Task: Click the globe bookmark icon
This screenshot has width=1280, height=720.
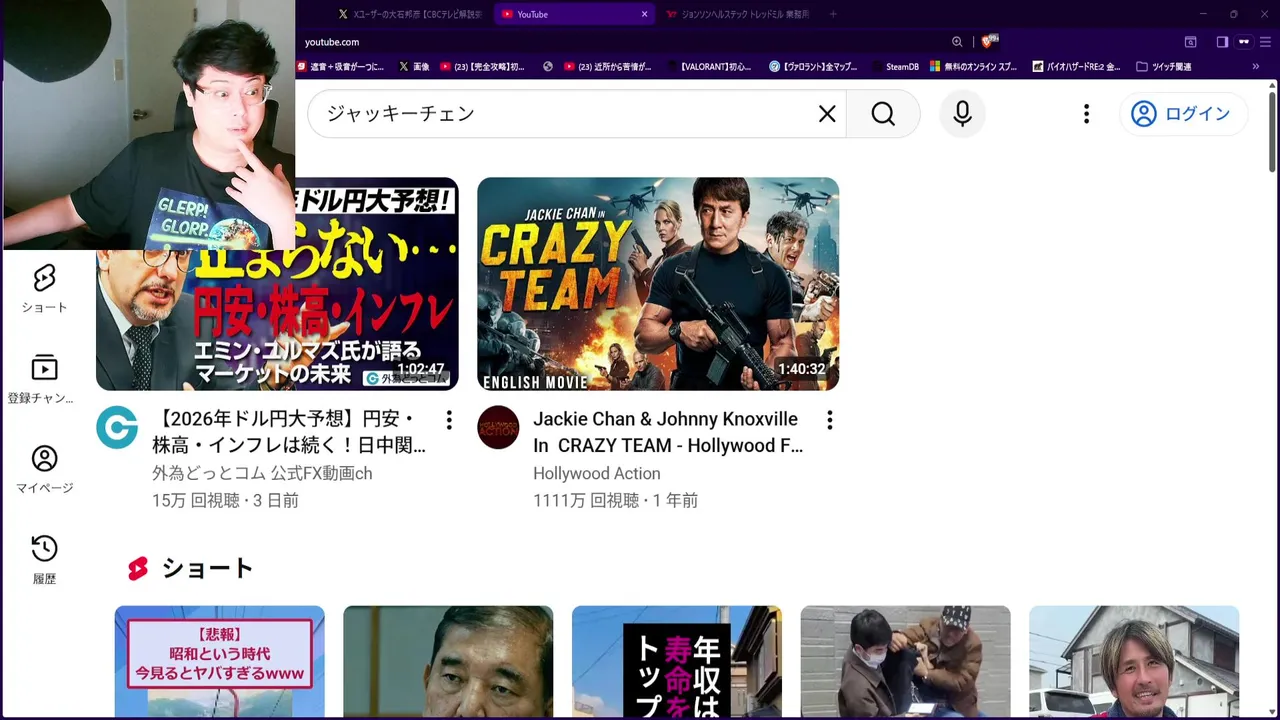Action: pos(548,67)
